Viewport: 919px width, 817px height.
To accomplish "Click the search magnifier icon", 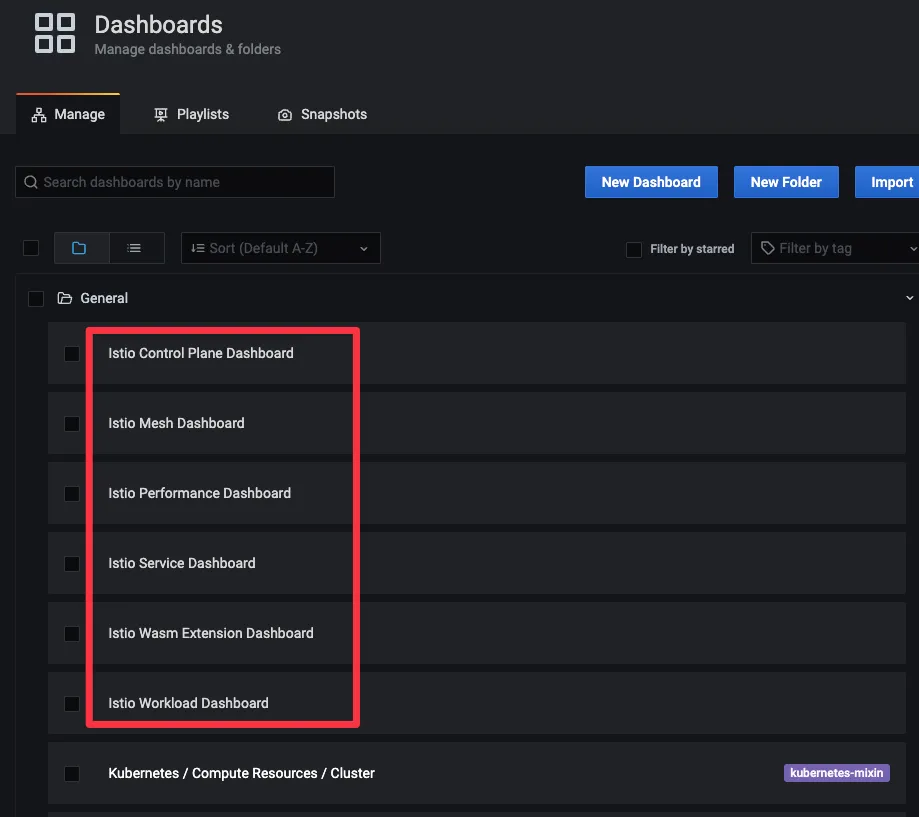I will tap(31, 182).
